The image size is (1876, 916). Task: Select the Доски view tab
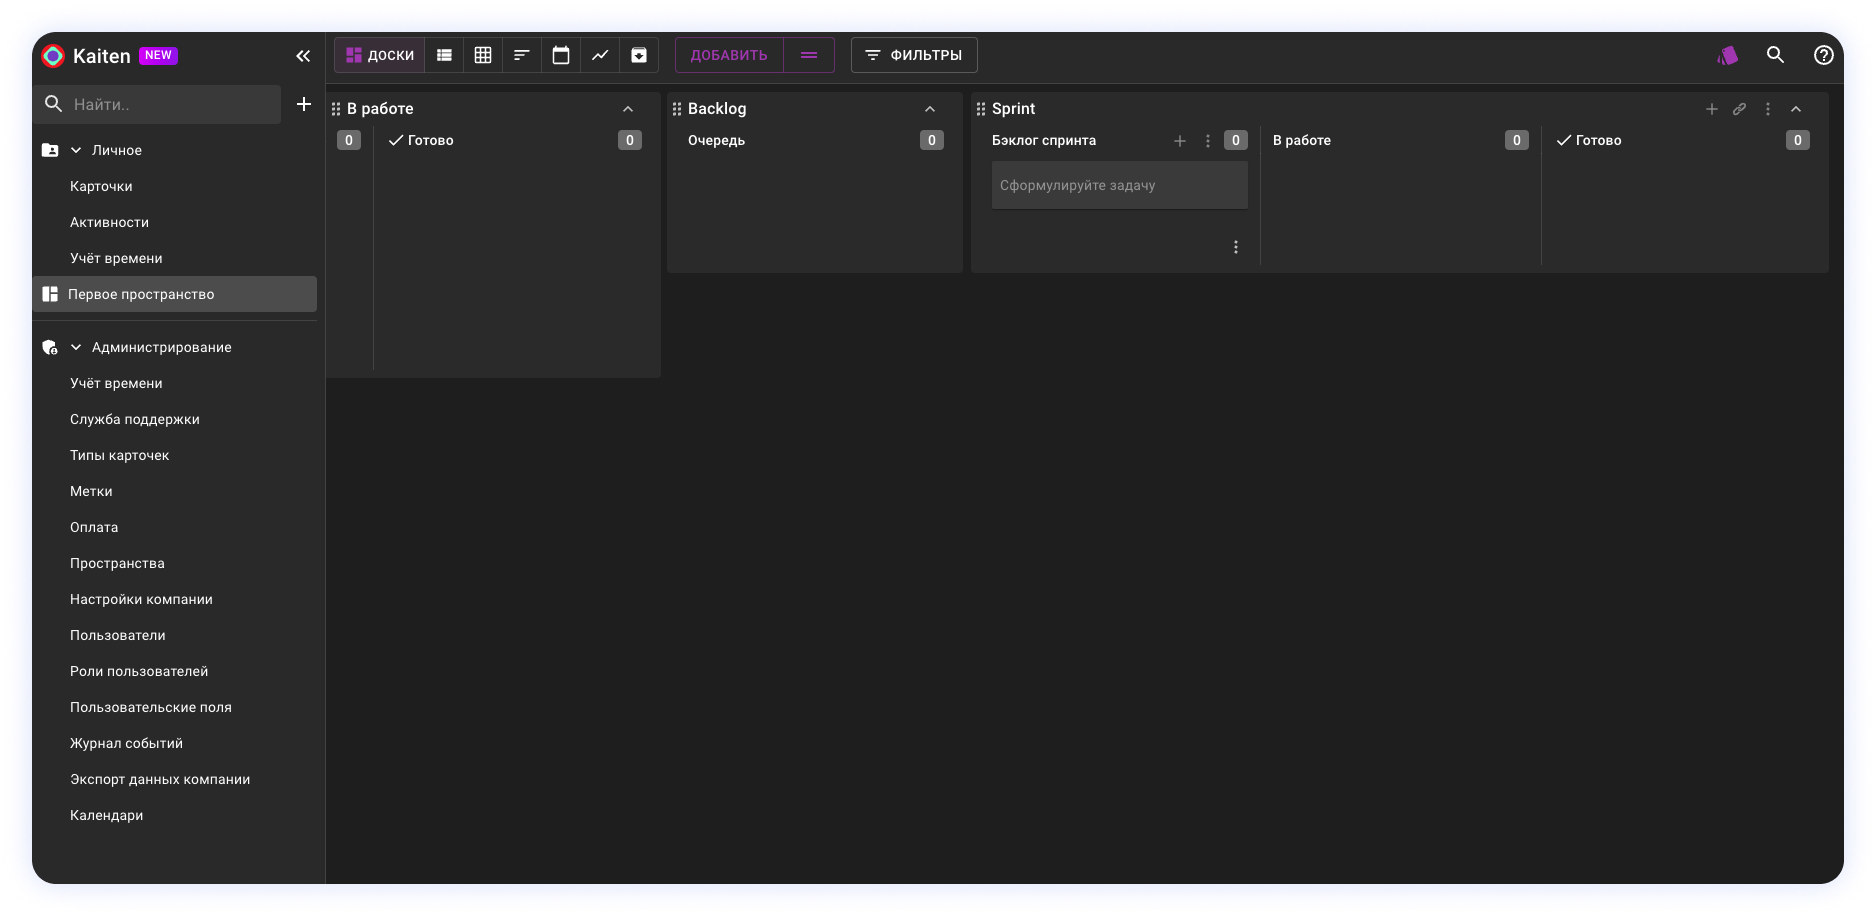[380, 55]
